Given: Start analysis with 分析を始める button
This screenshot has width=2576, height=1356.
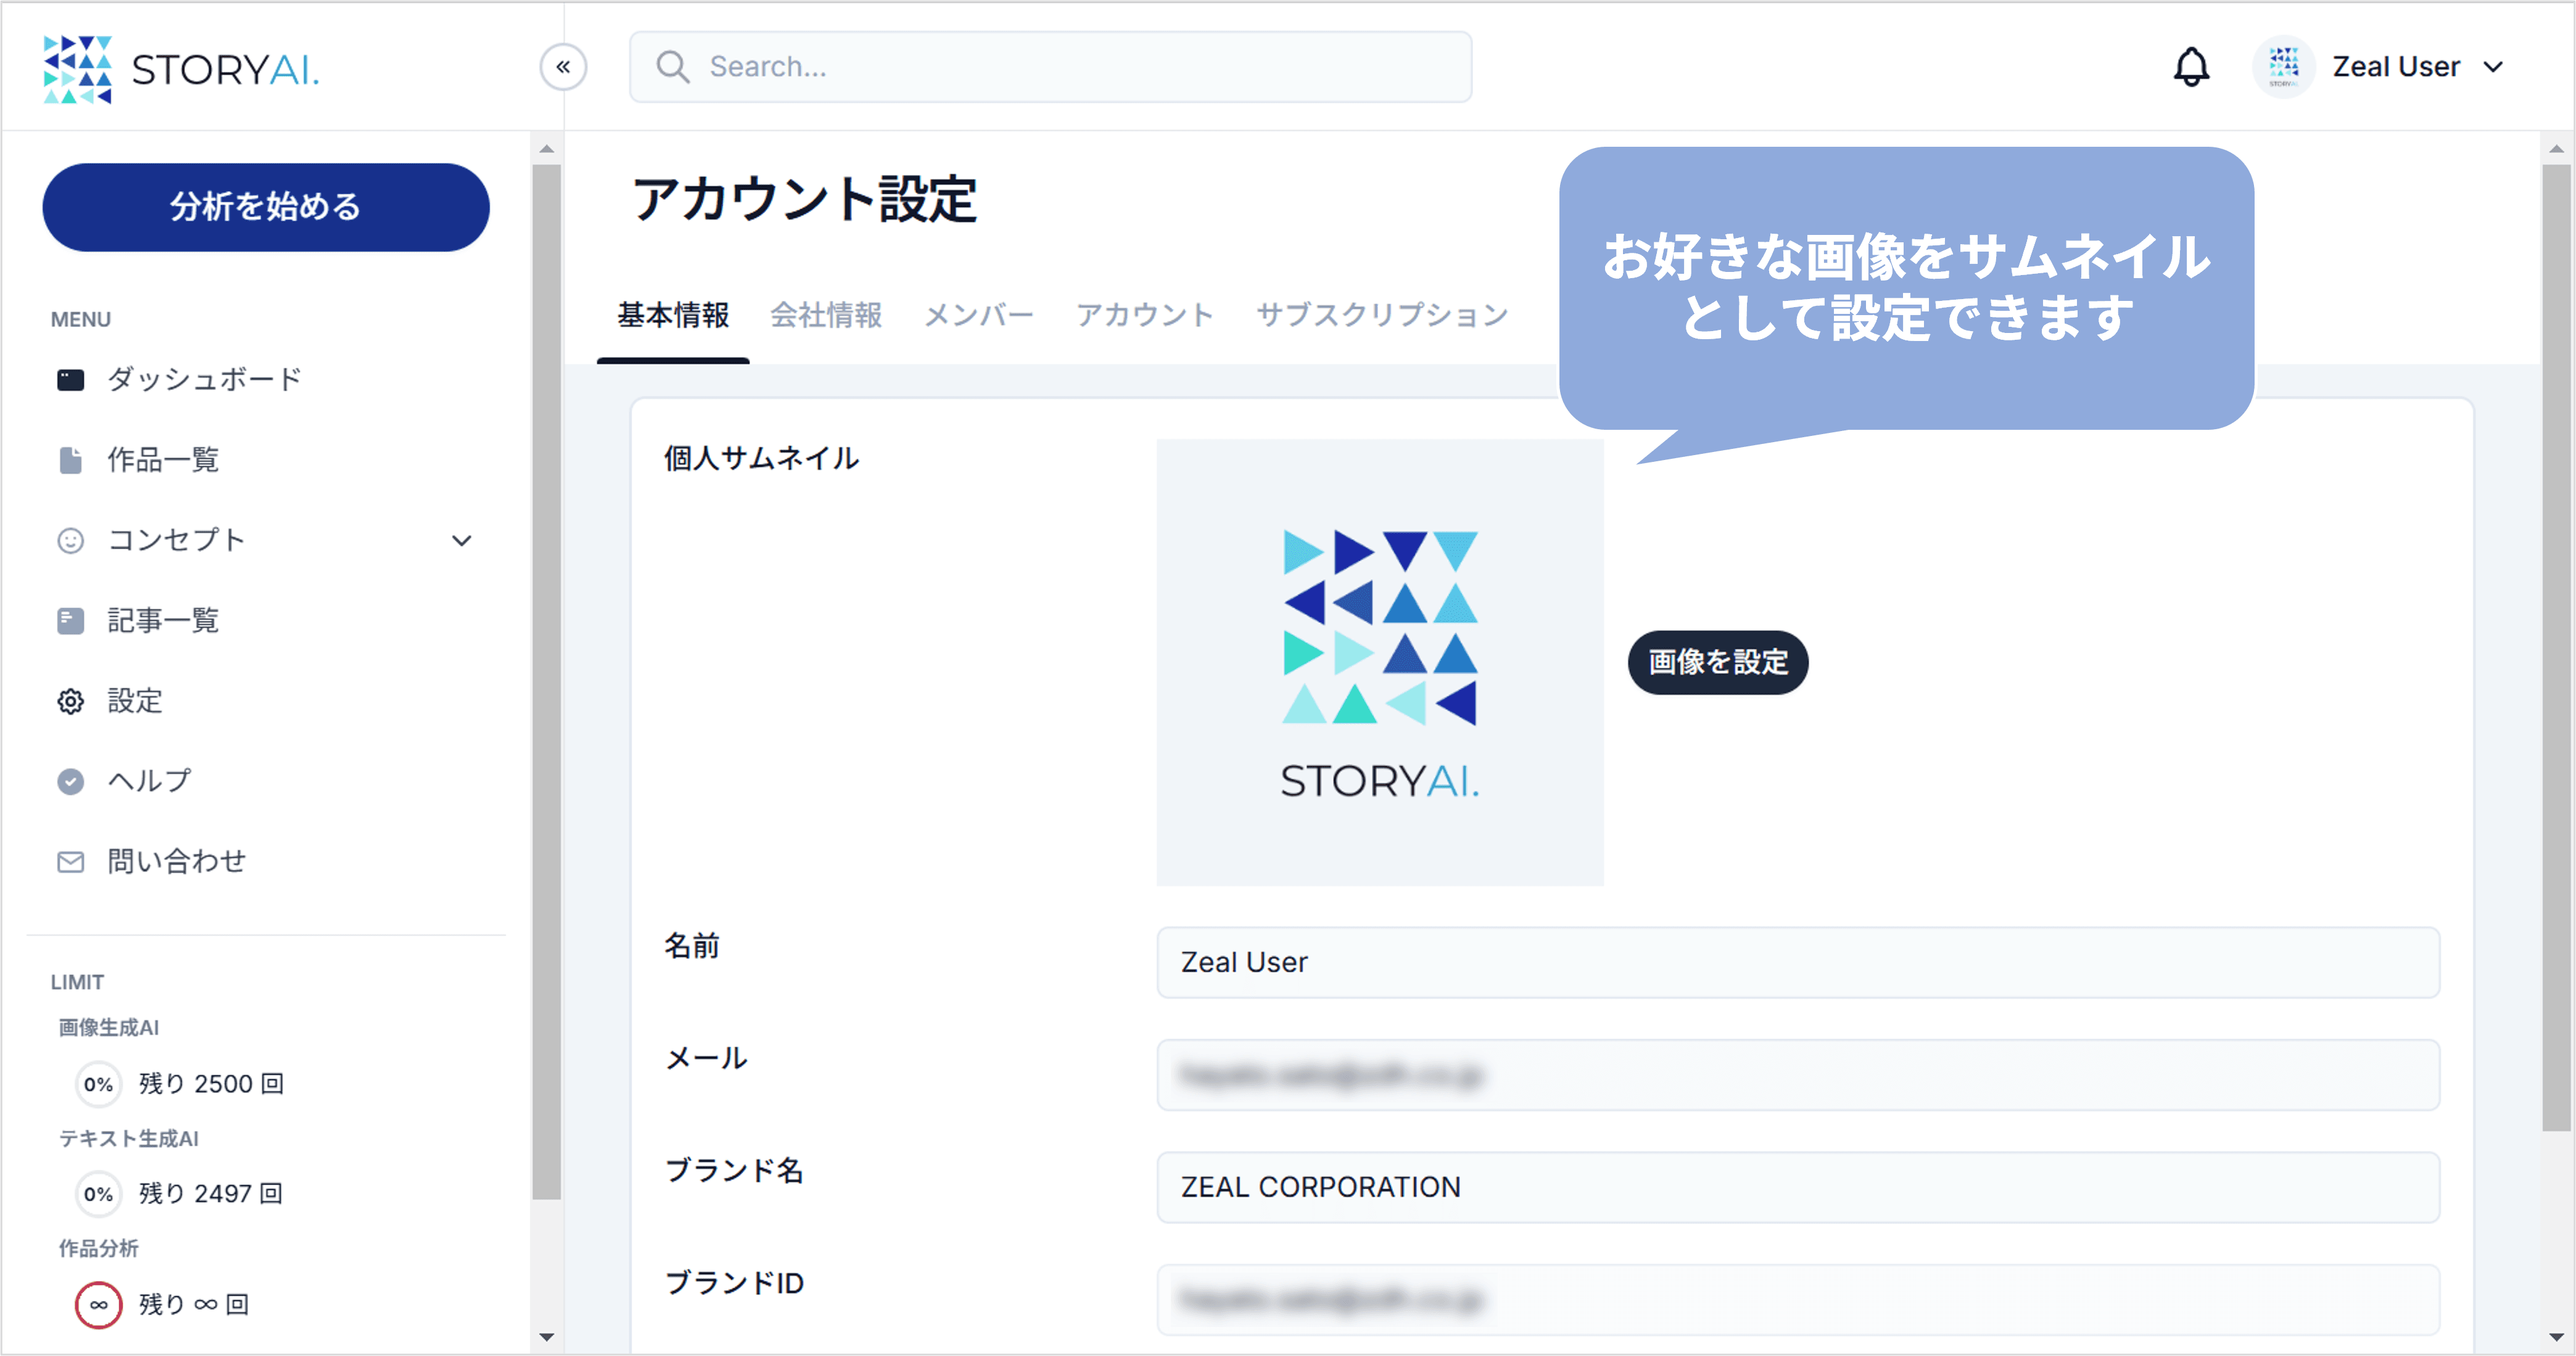Looking at the screenshot, I should 265,207.
